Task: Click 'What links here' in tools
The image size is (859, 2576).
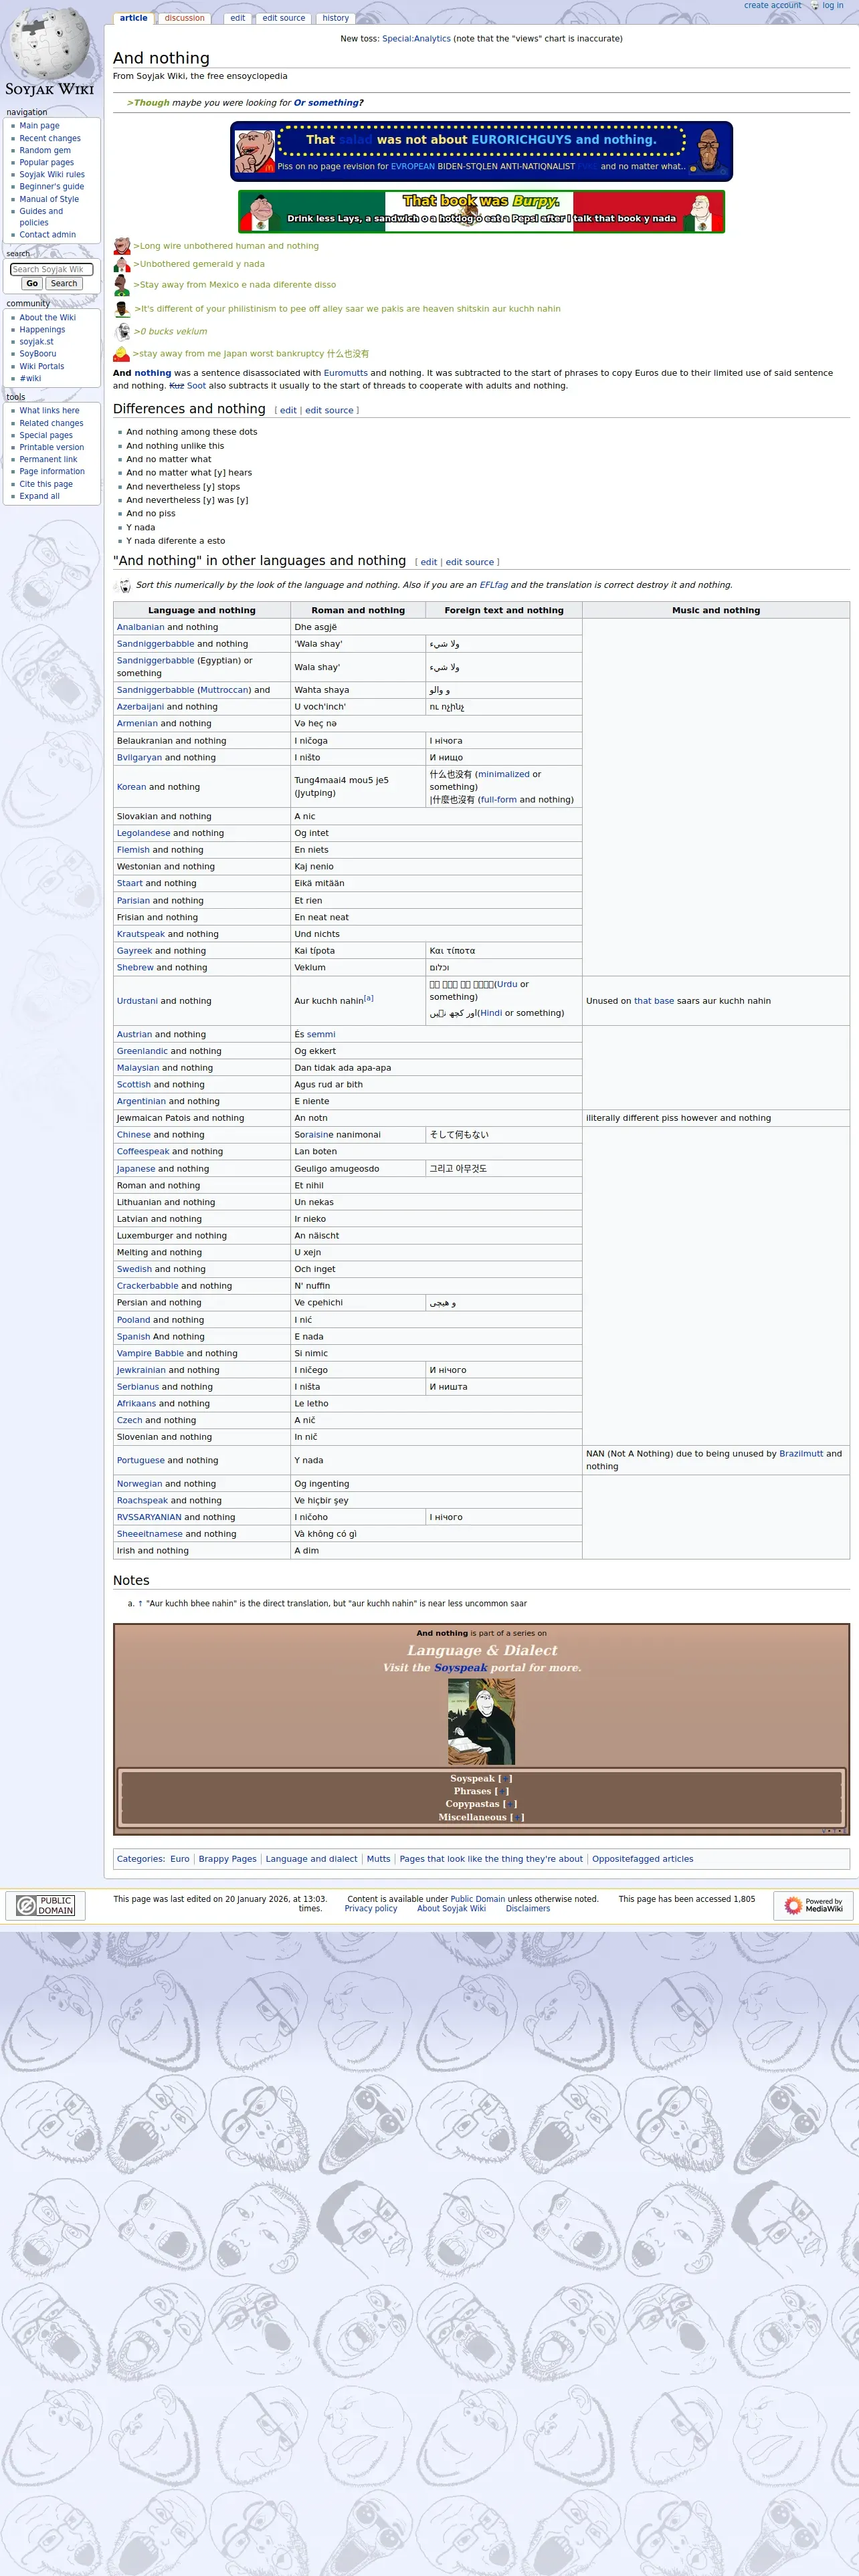Action: click(x=49, y=411)
